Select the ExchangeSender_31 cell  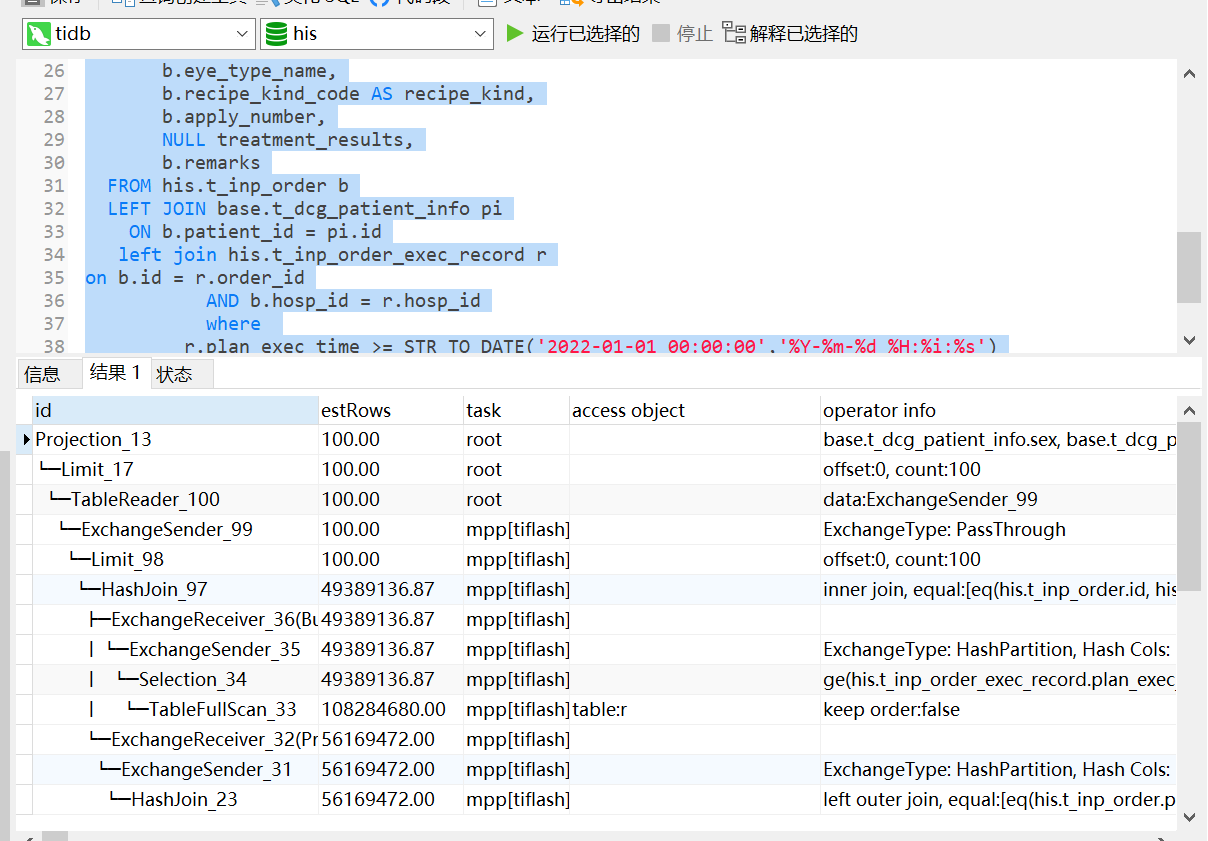tap(175, 770)
